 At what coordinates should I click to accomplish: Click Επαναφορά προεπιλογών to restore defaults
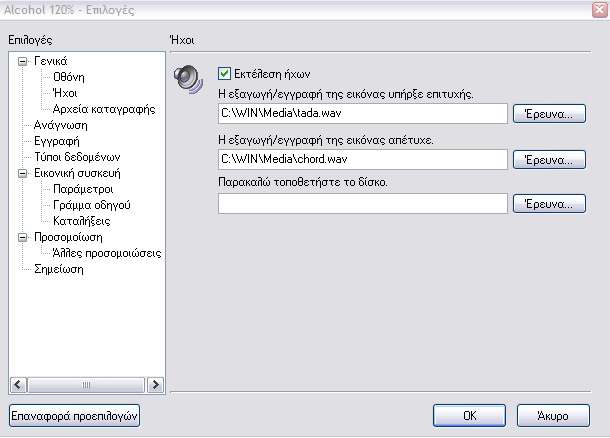coord(74,416)
